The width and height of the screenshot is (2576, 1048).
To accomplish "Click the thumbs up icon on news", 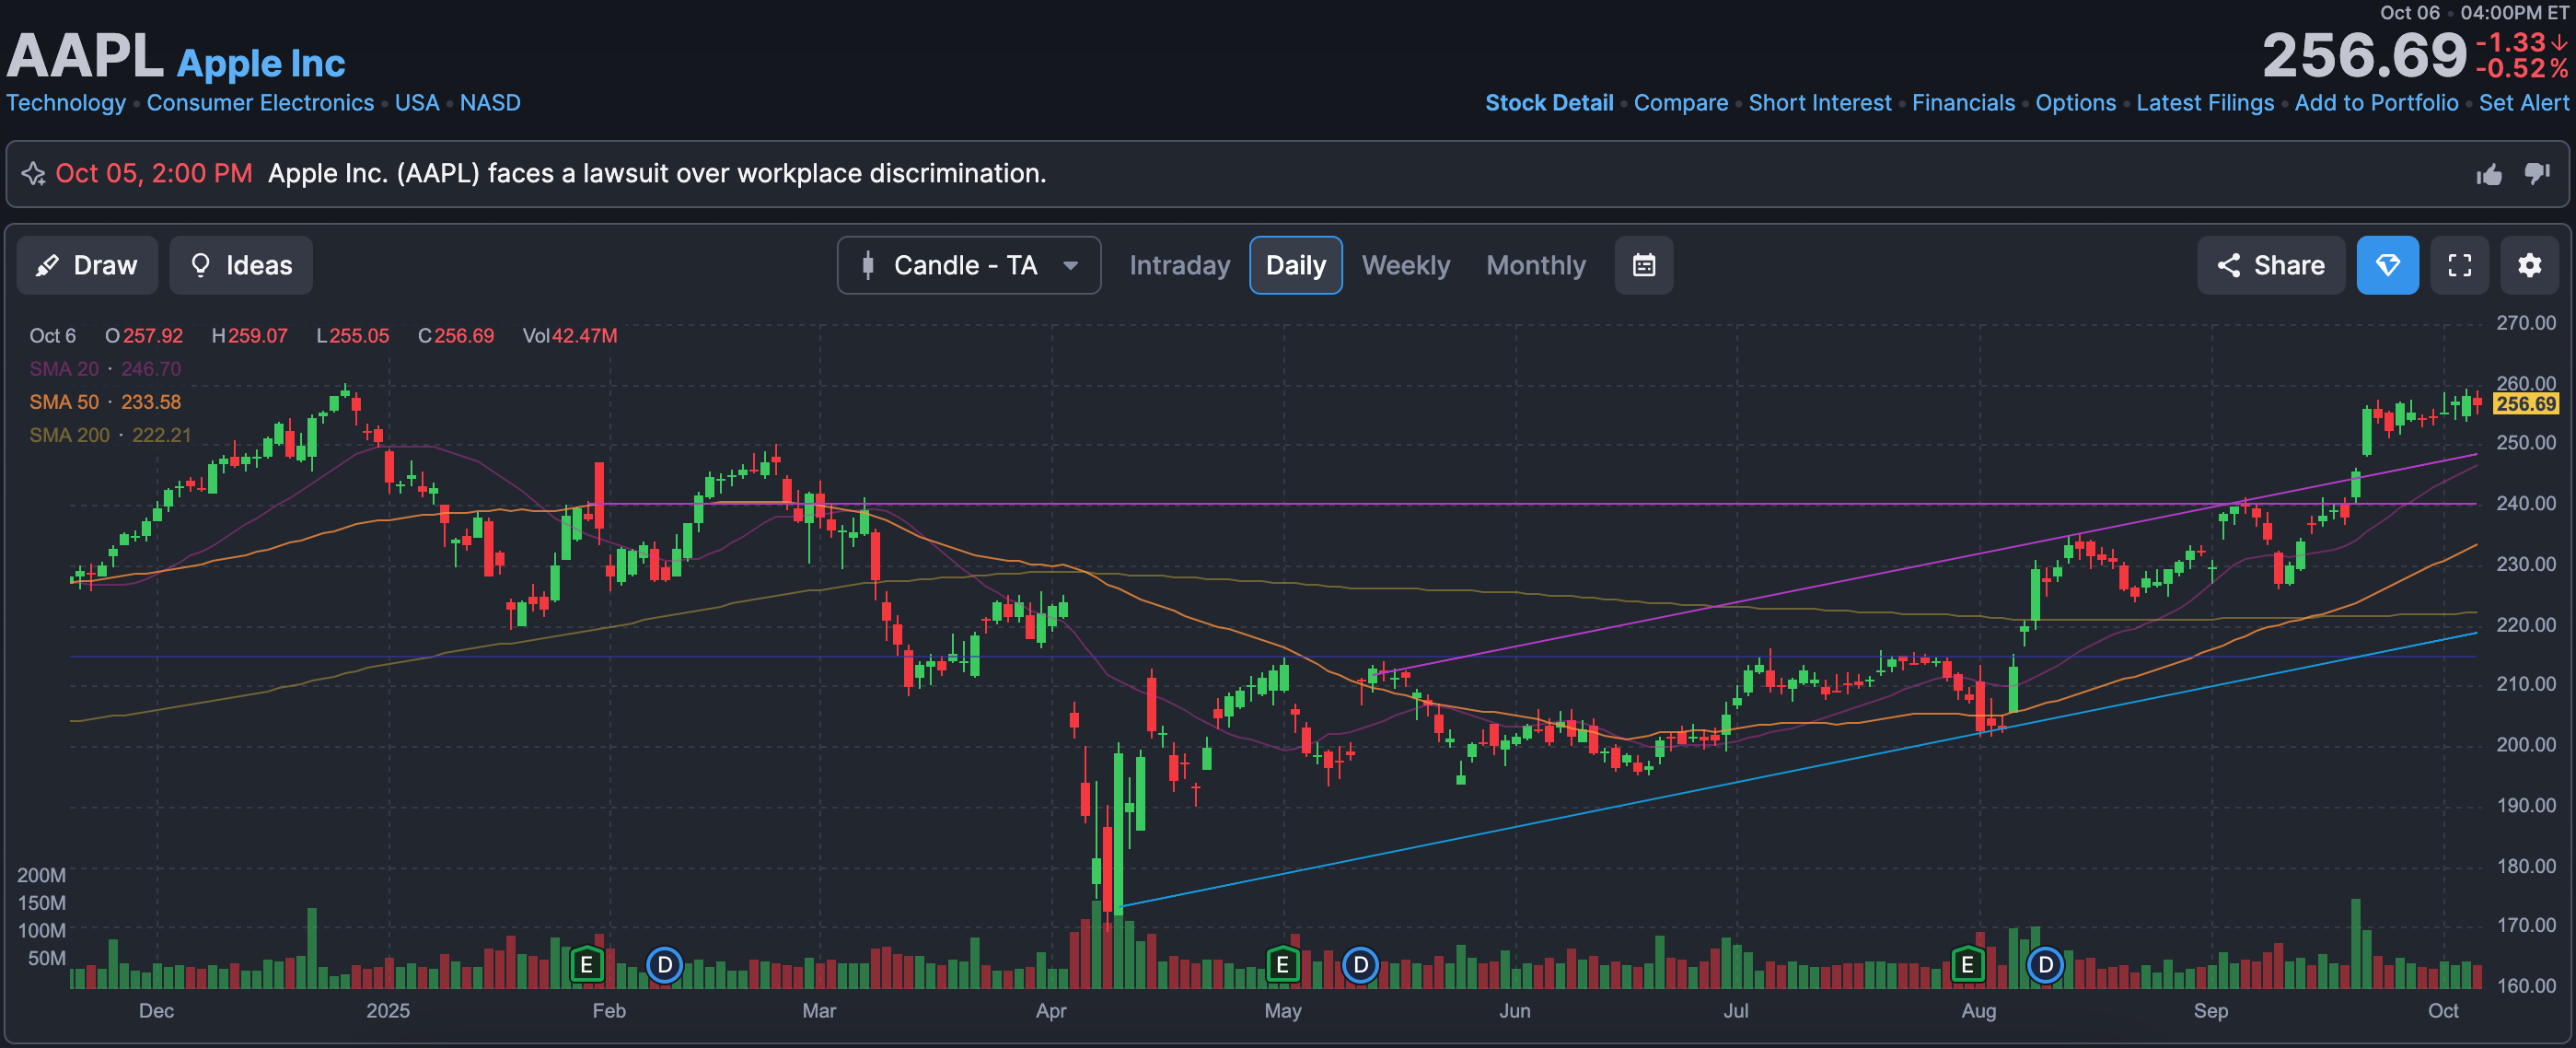I will 2489,175.
